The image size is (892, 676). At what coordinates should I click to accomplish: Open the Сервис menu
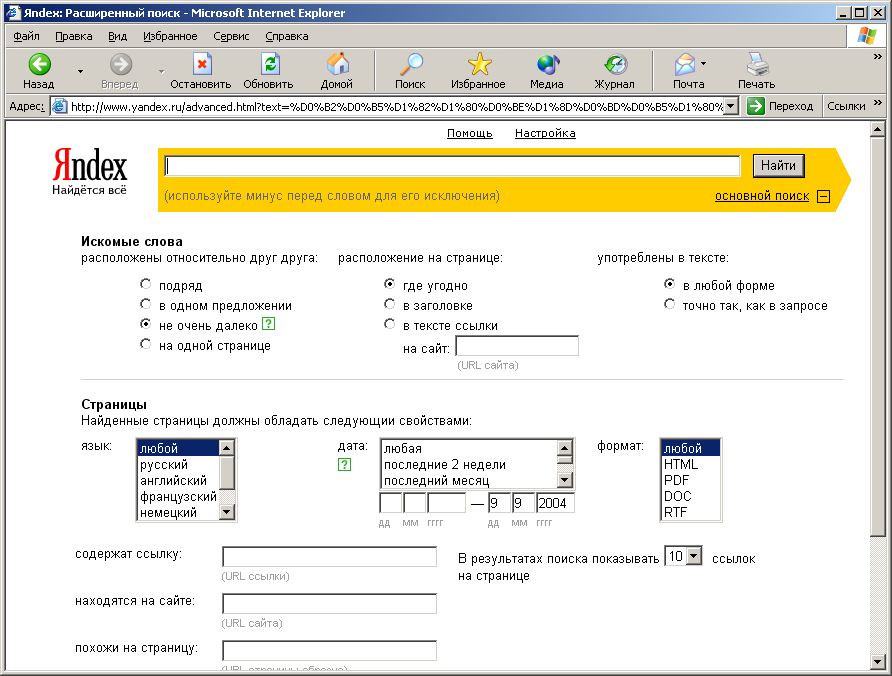(231, 36)
